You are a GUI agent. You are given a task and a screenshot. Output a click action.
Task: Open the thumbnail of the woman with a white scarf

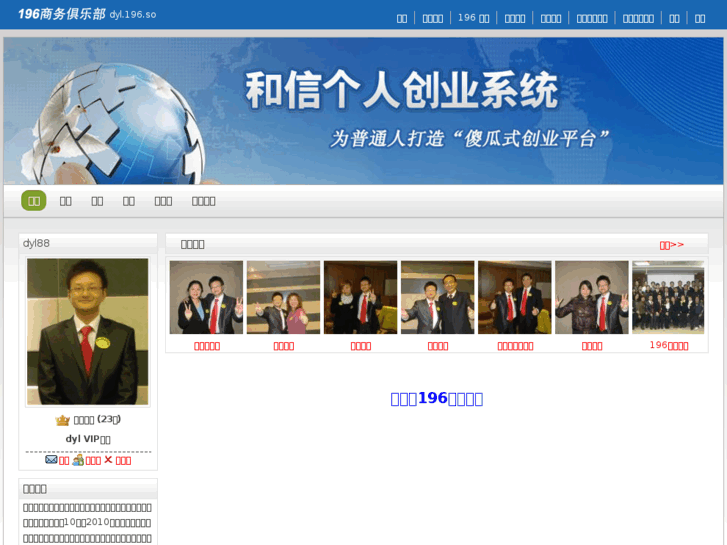click(360, 297)
